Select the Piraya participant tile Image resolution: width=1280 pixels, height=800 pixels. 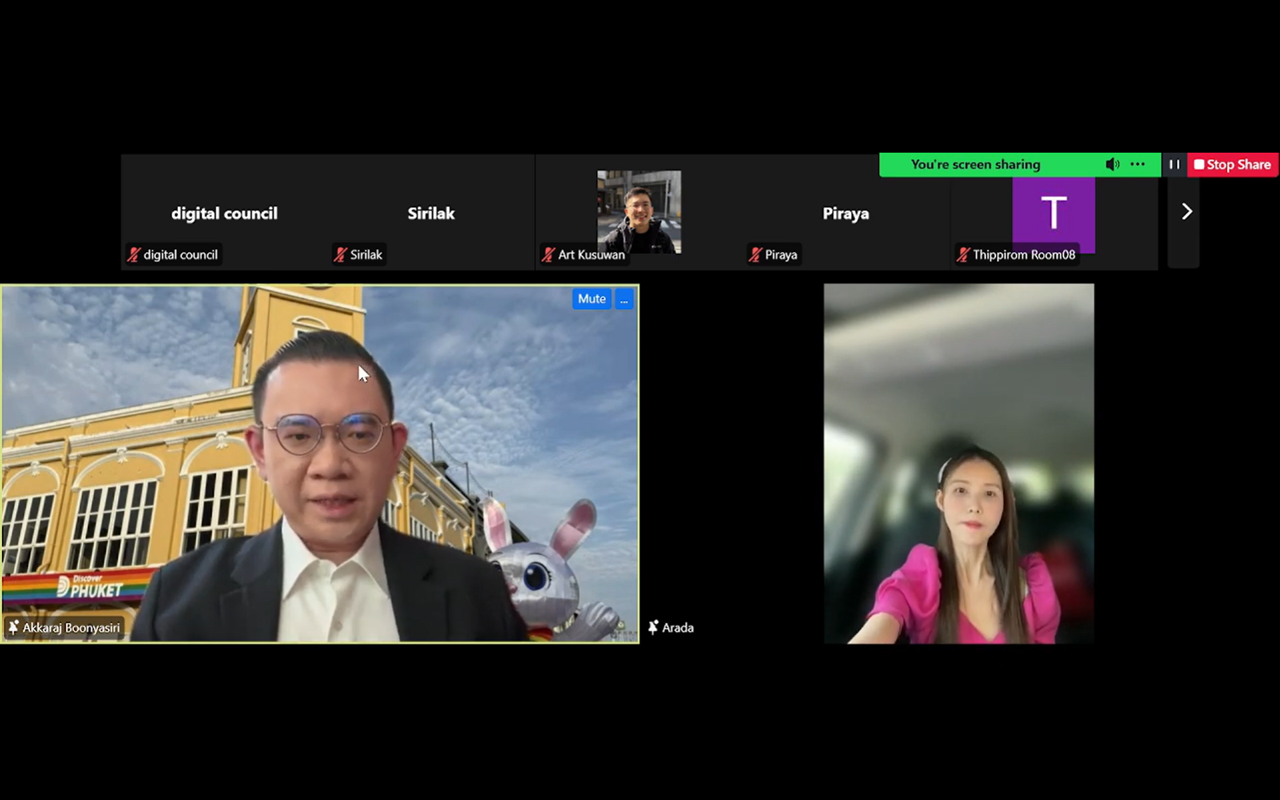pyautogui.click(x=846, y=212)
